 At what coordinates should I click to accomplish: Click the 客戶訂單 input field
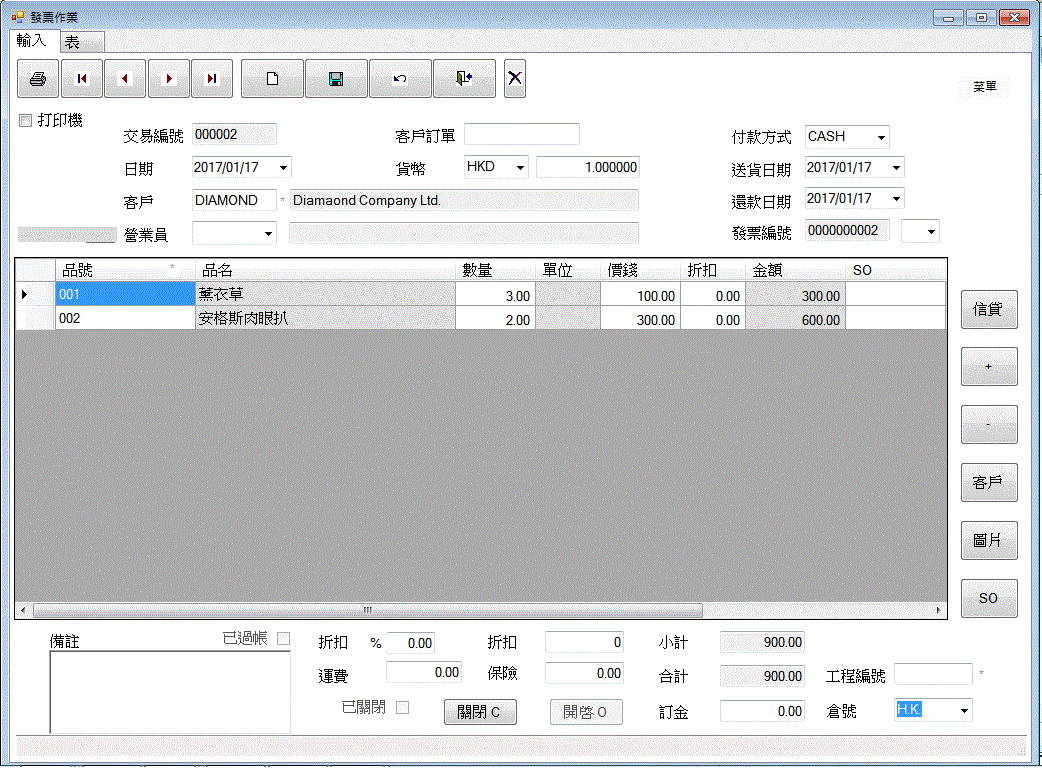point(522,134)
